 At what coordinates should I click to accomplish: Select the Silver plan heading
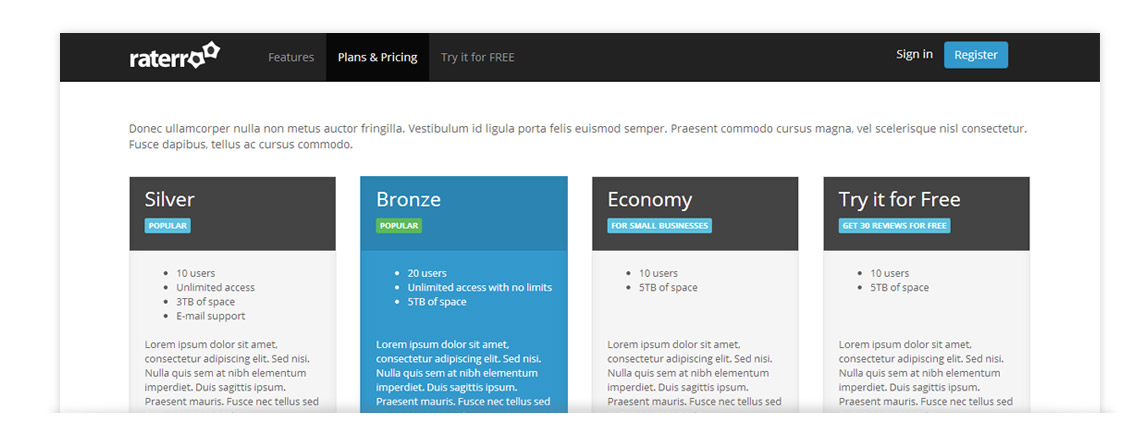(x=169, y=199)
